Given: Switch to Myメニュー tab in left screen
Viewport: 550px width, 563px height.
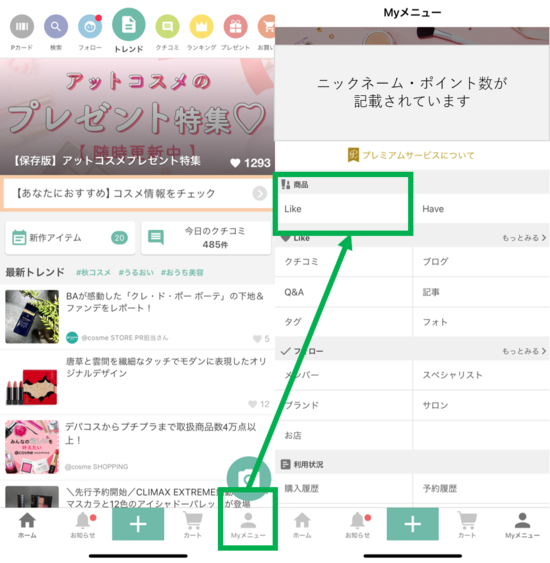Looking at the screenshot, I should (x=248, y=525).
